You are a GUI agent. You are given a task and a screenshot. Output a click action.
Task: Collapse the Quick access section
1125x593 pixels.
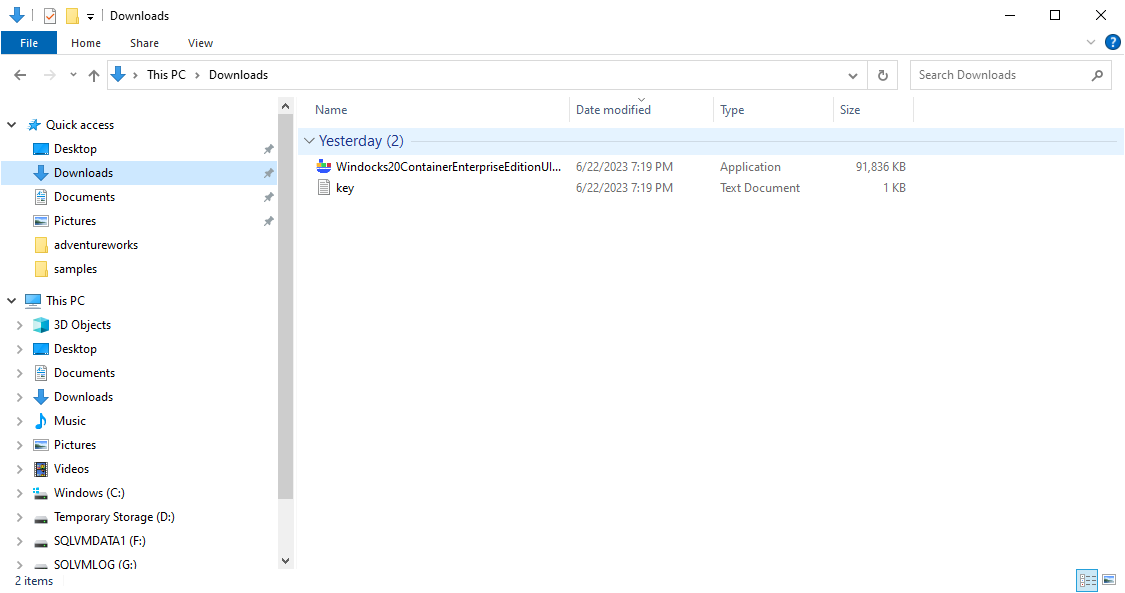point(11,124)
